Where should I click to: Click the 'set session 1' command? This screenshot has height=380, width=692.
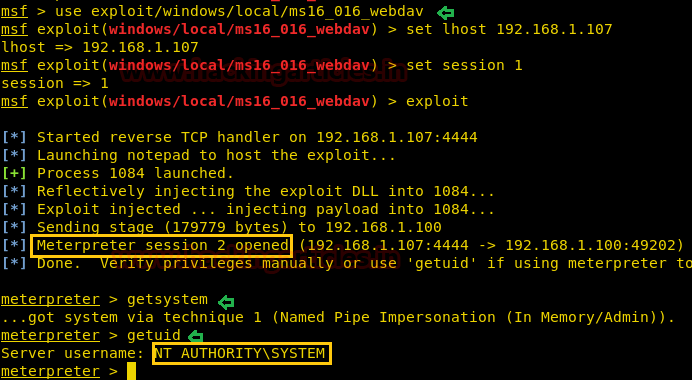click(464, 66)
